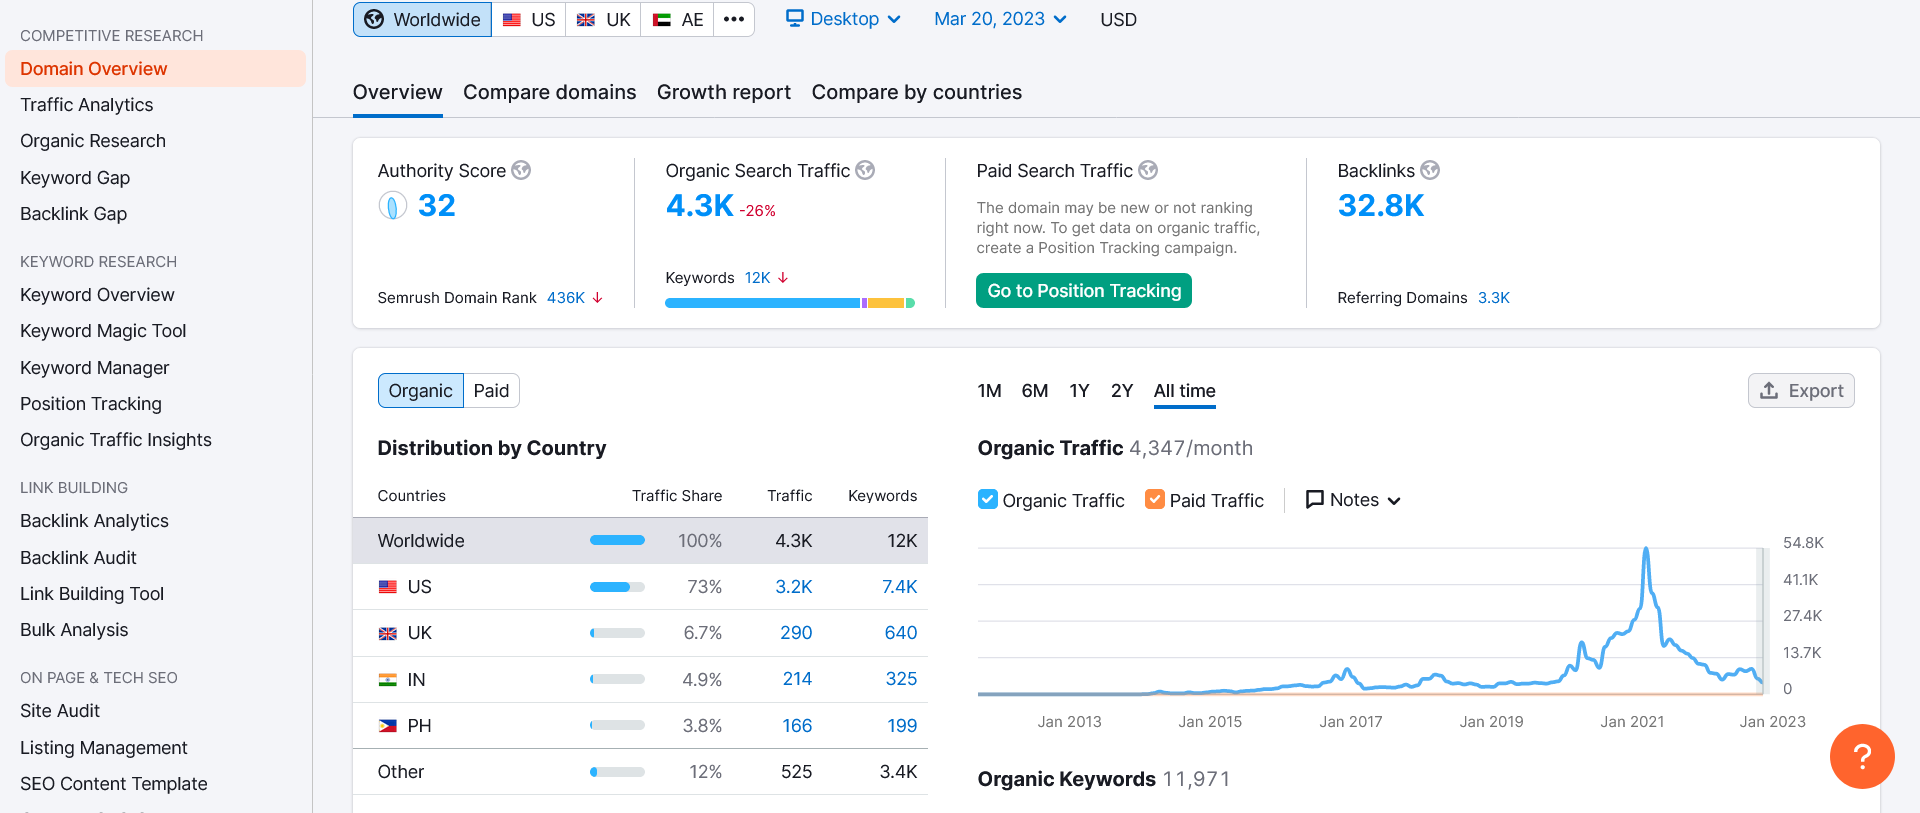Uncheck the Organic Traffic checkbox
1920x813 pixels.
click(x=988, y=500)
